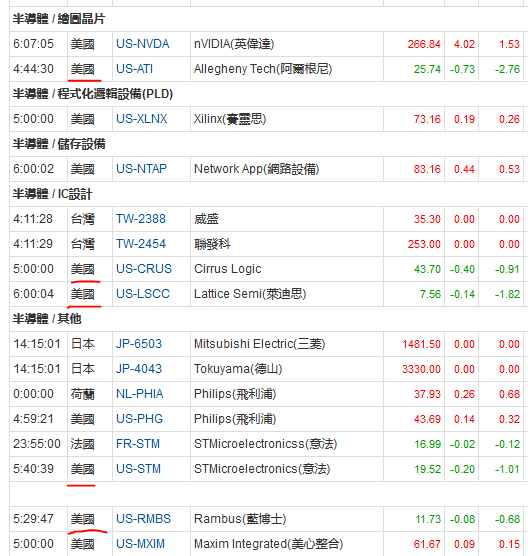Open the US-ATI stock link
Screen dimensions: 528x556
click(x=134, y=69)
